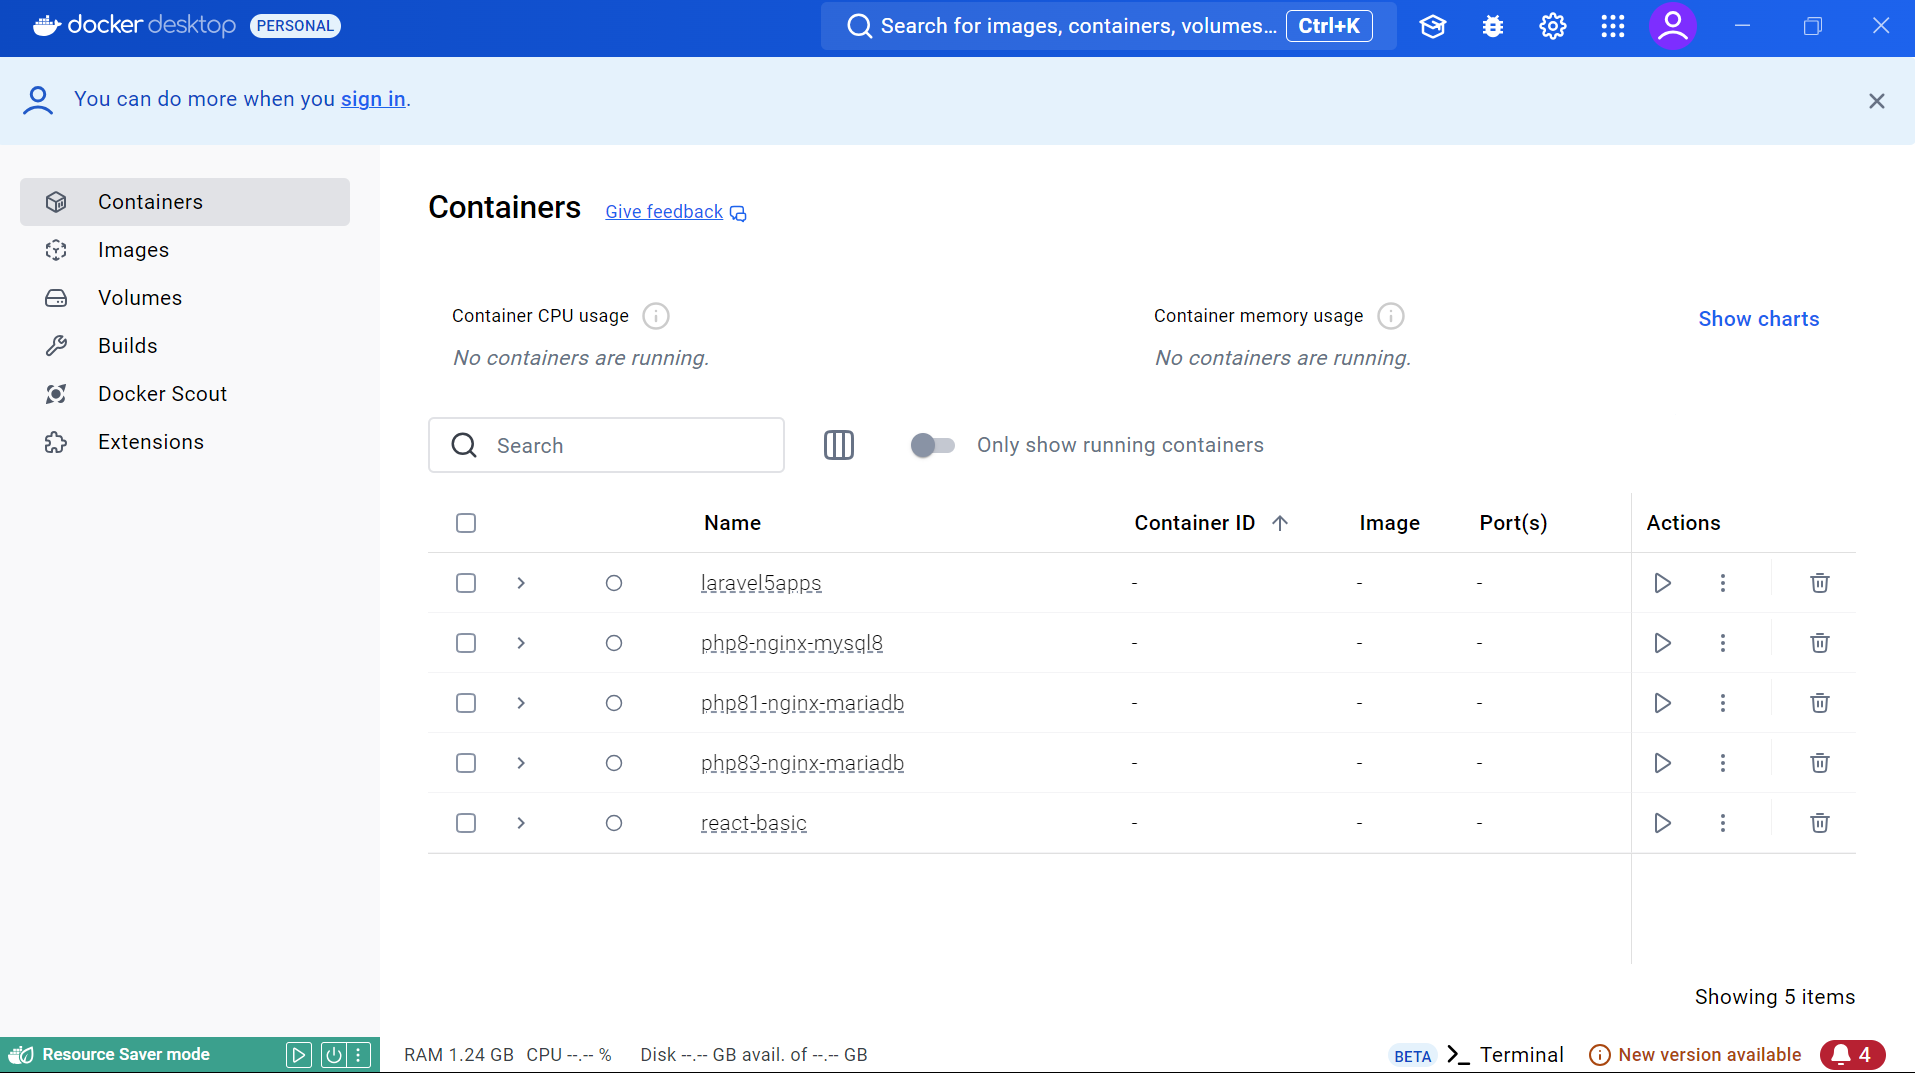Open more actions for php83-nginx-mariadb
The width and height of the screenshot is (1915, 1073).
click(1723, 763)
